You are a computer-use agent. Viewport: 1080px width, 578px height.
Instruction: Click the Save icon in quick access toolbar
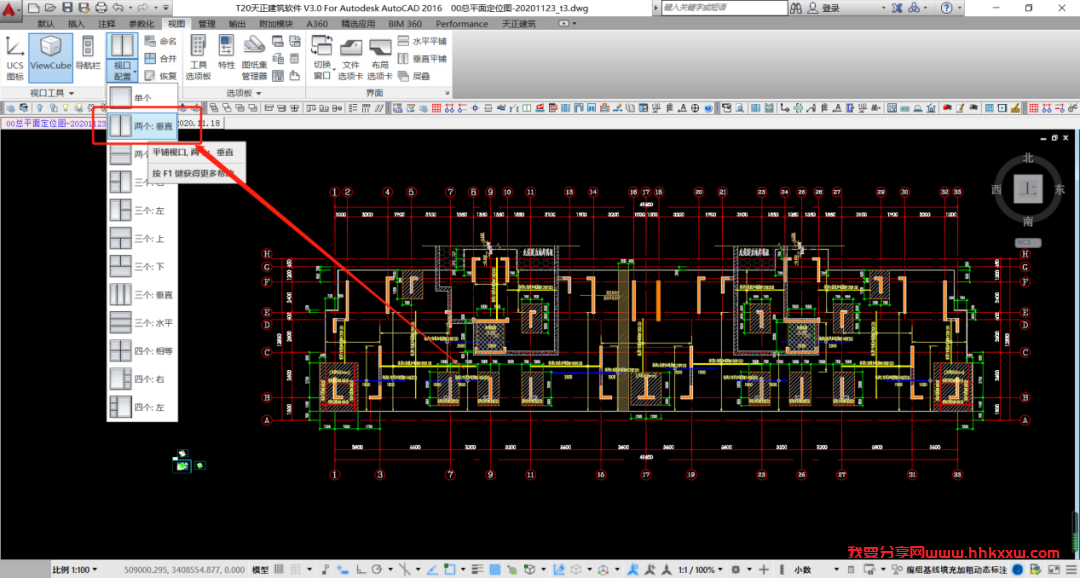(67, 8)
